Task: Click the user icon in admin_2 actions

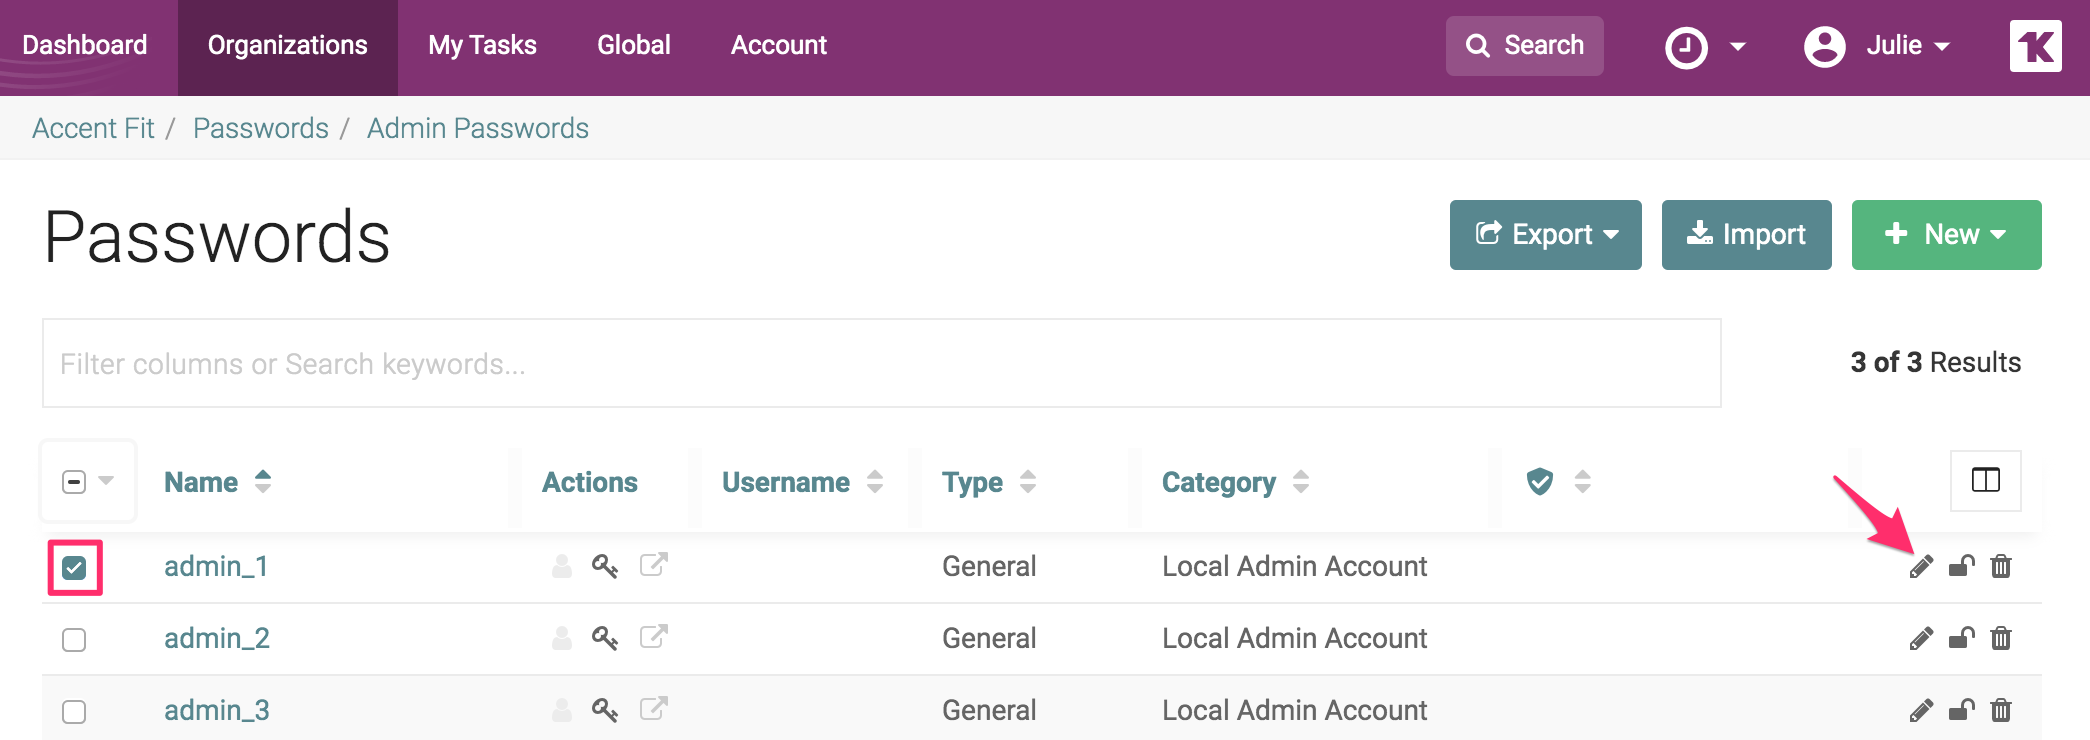Action: [x=562, y=638]
